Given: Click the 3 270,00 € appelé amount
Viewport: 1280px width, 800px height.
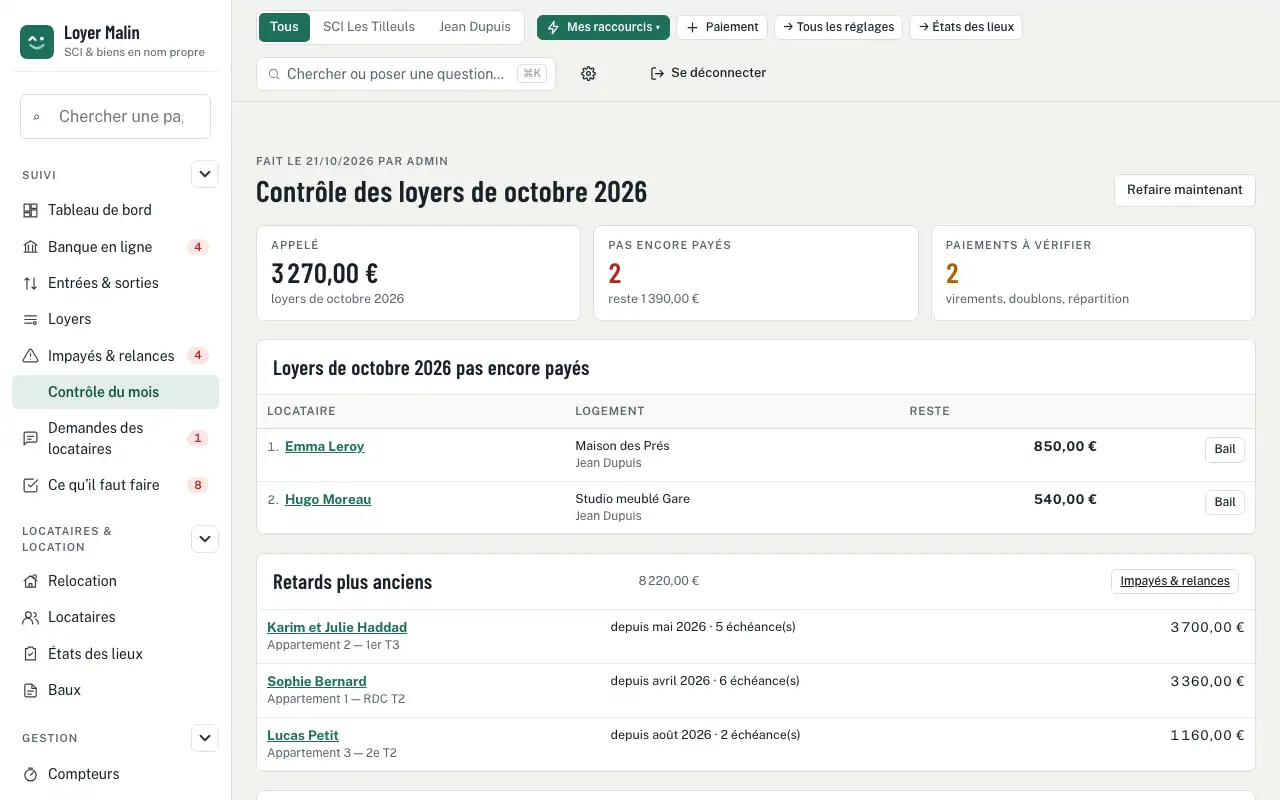Looking at the screenshot, I should (x=324, y=273).
